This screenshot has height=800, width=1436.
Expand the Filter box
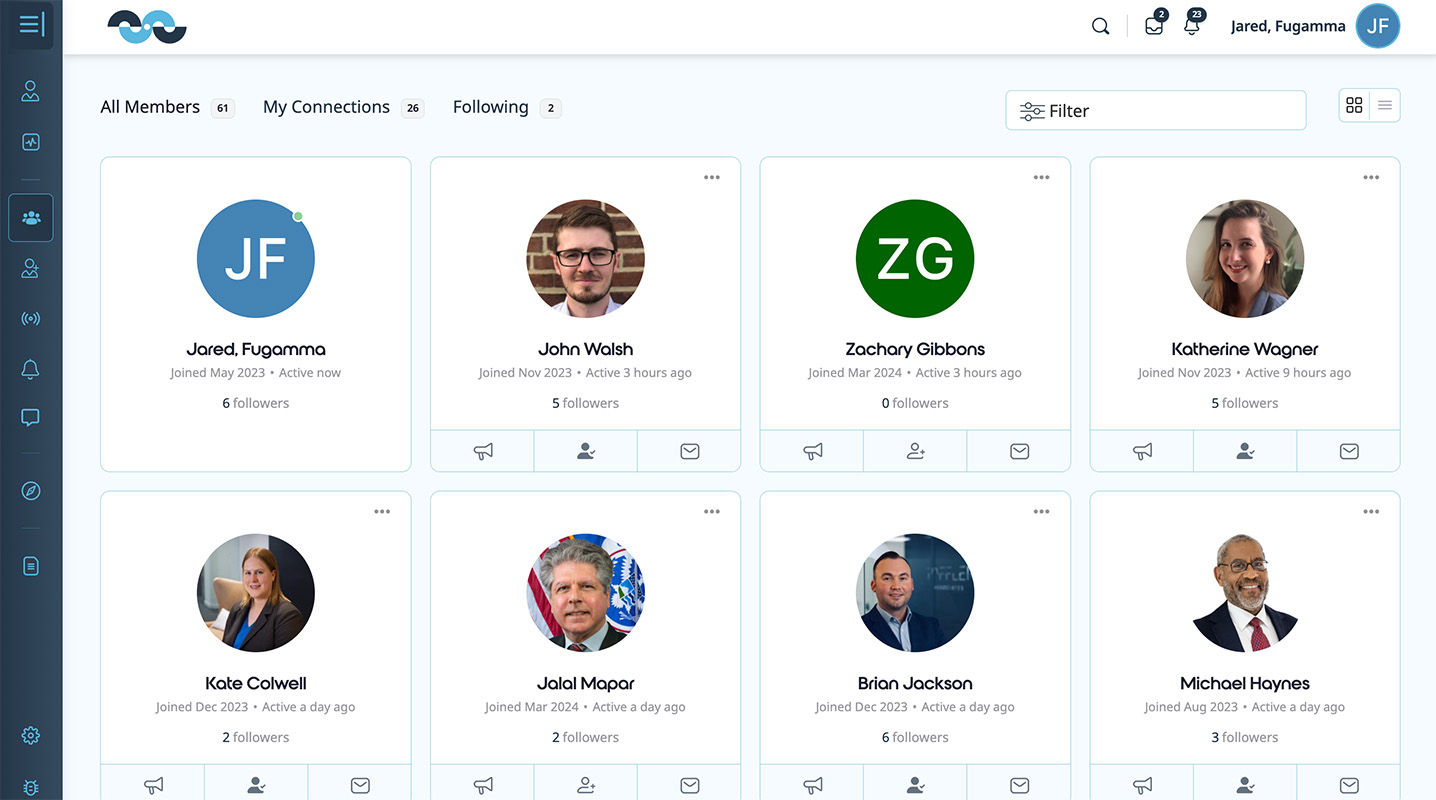point(1155,111)
